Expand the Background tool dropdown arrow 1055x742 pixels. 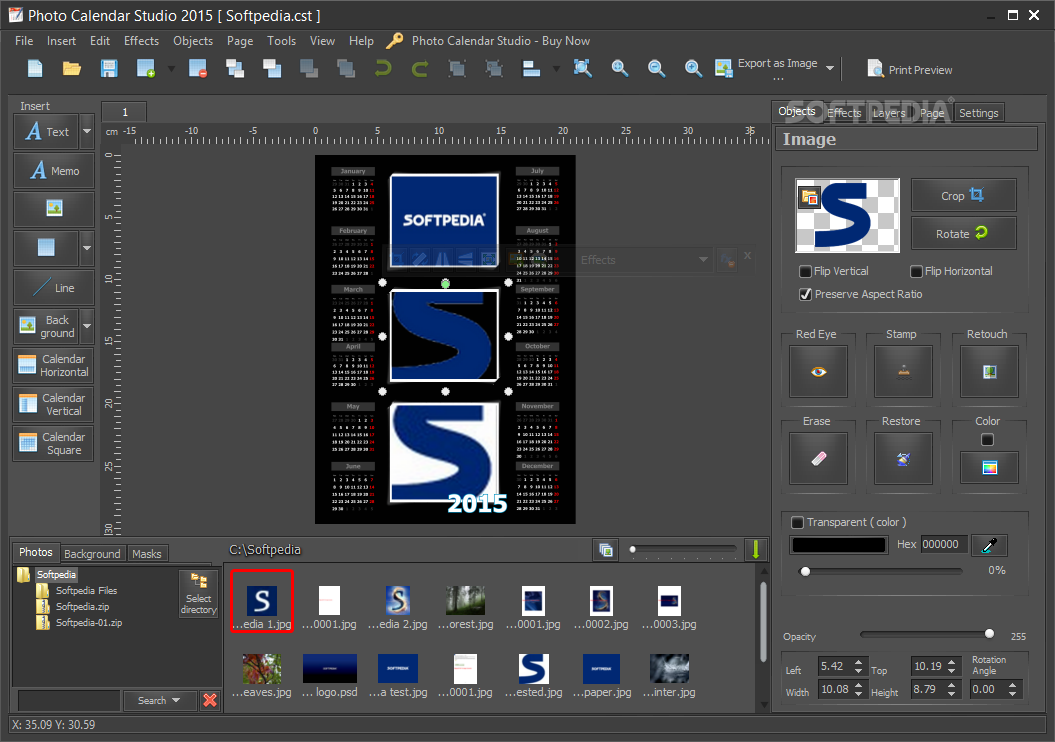pyautogui.click(x=87, y=326)
